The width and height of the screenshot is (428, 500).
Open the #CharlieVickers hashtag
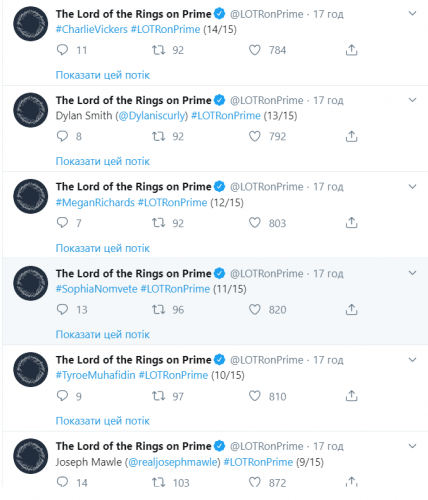92,29
